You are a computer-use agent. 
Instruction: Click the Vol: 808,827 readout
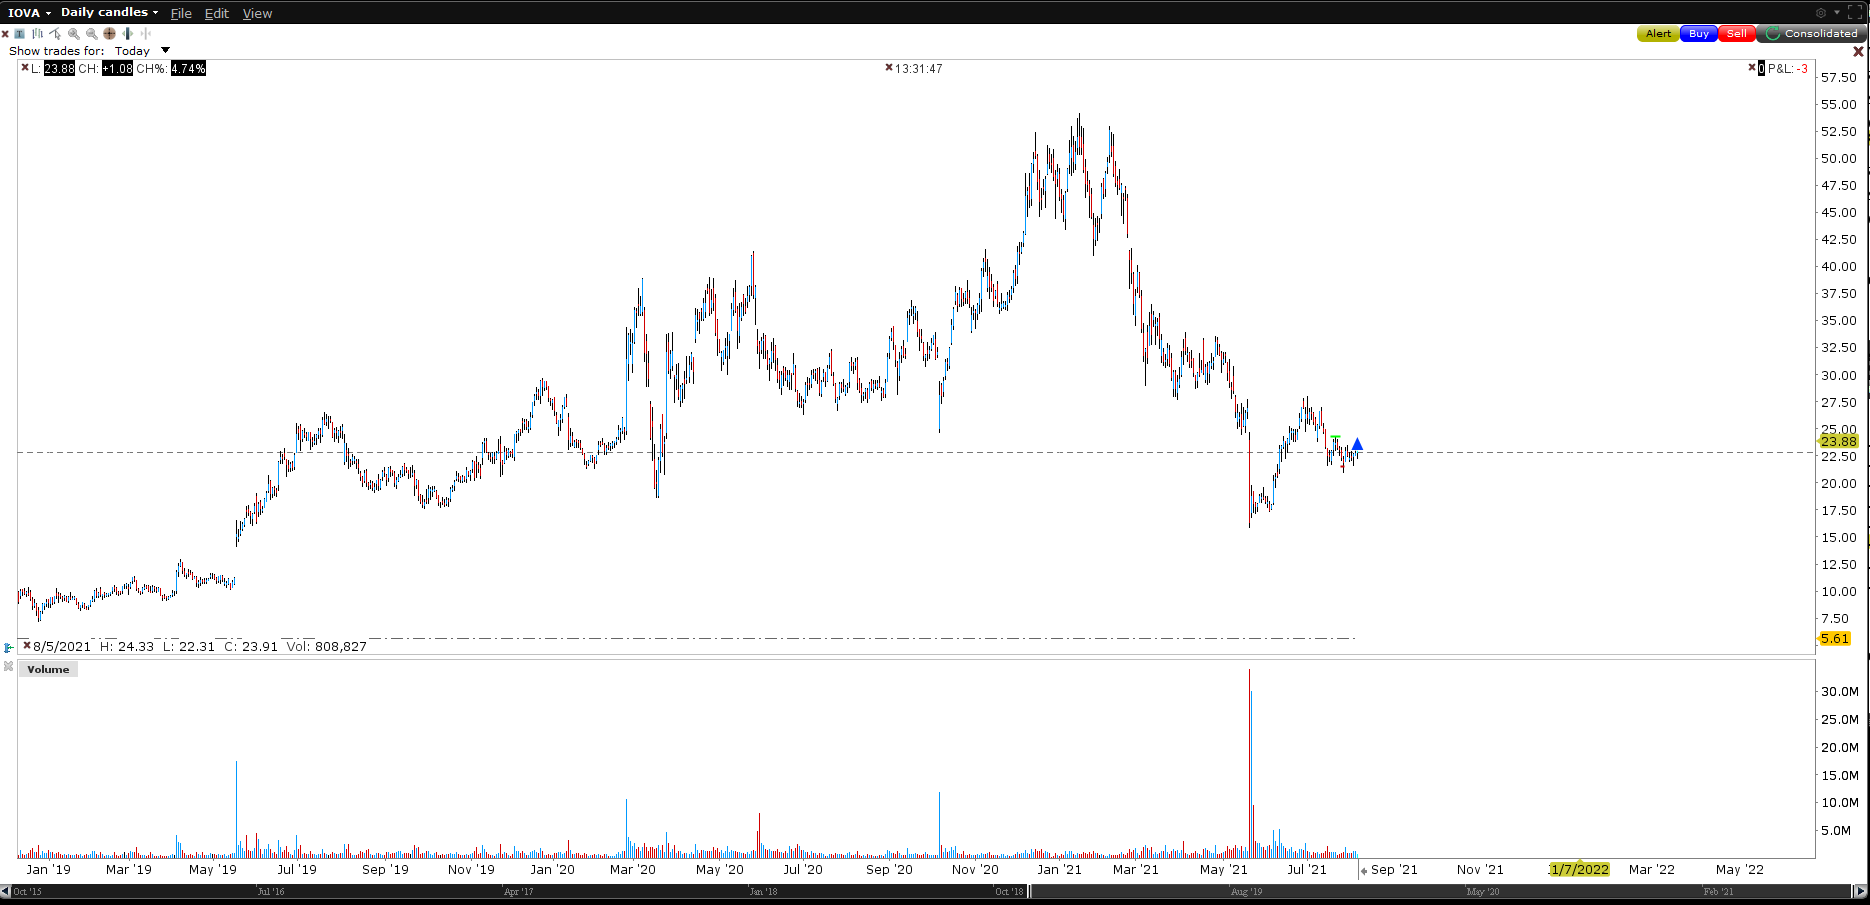pyautogui.click(x=327, y=646)
